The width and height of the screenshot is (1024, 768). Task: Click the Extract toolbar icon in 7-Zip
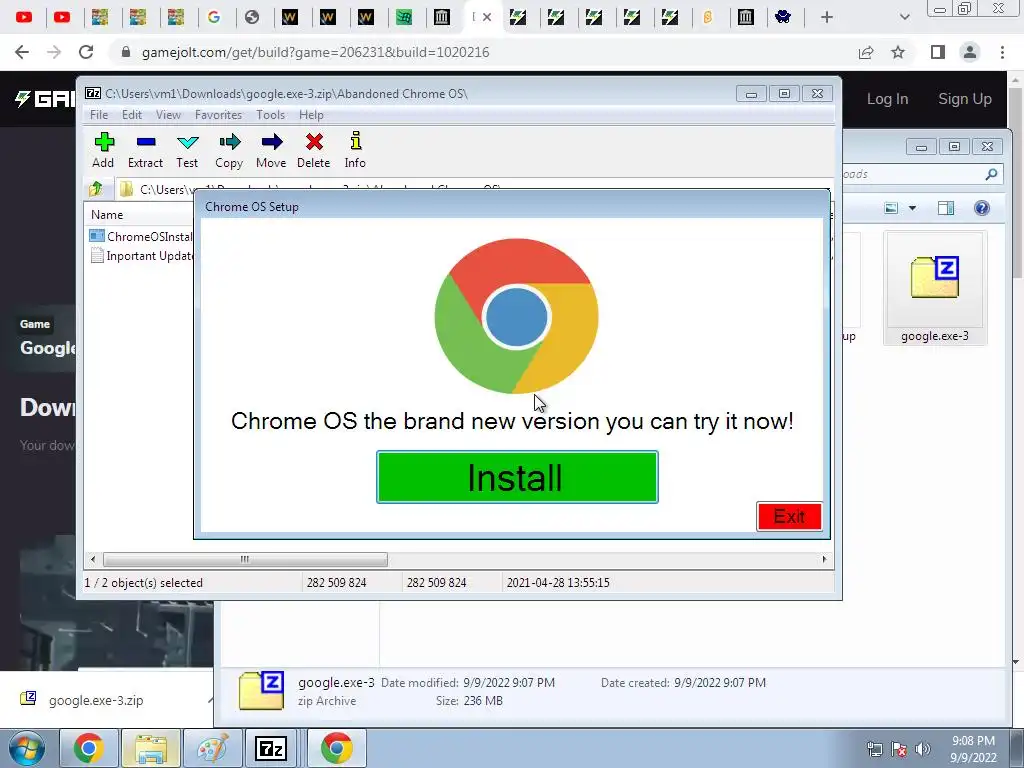coord(146,142)
